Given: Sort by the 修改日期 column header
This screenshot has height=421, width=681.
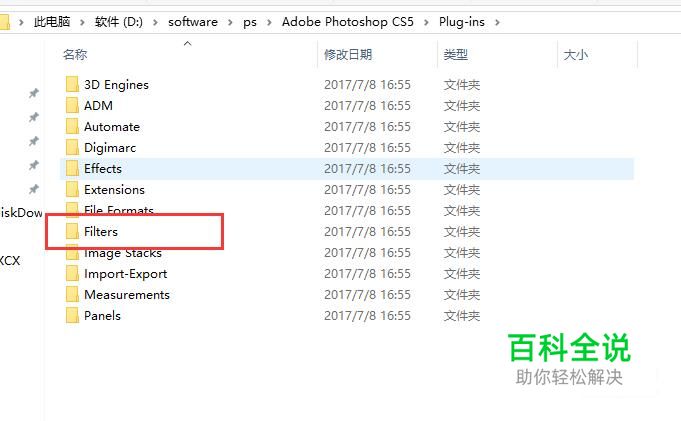Looking at the screenshot, I should (348, 55).
